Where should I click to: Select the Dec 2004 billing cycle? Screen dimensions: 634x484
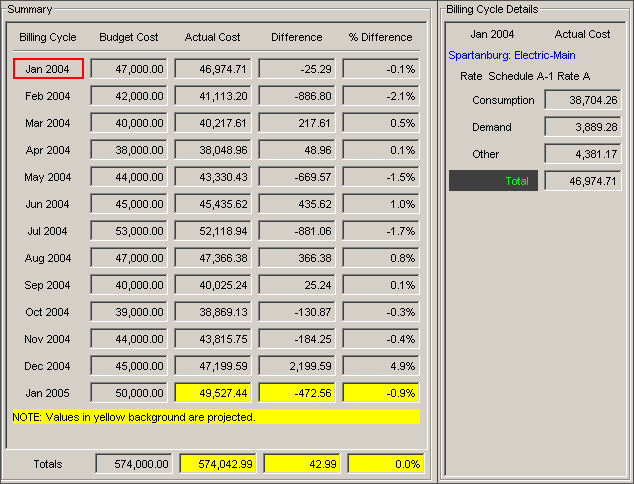click(48, 366)
